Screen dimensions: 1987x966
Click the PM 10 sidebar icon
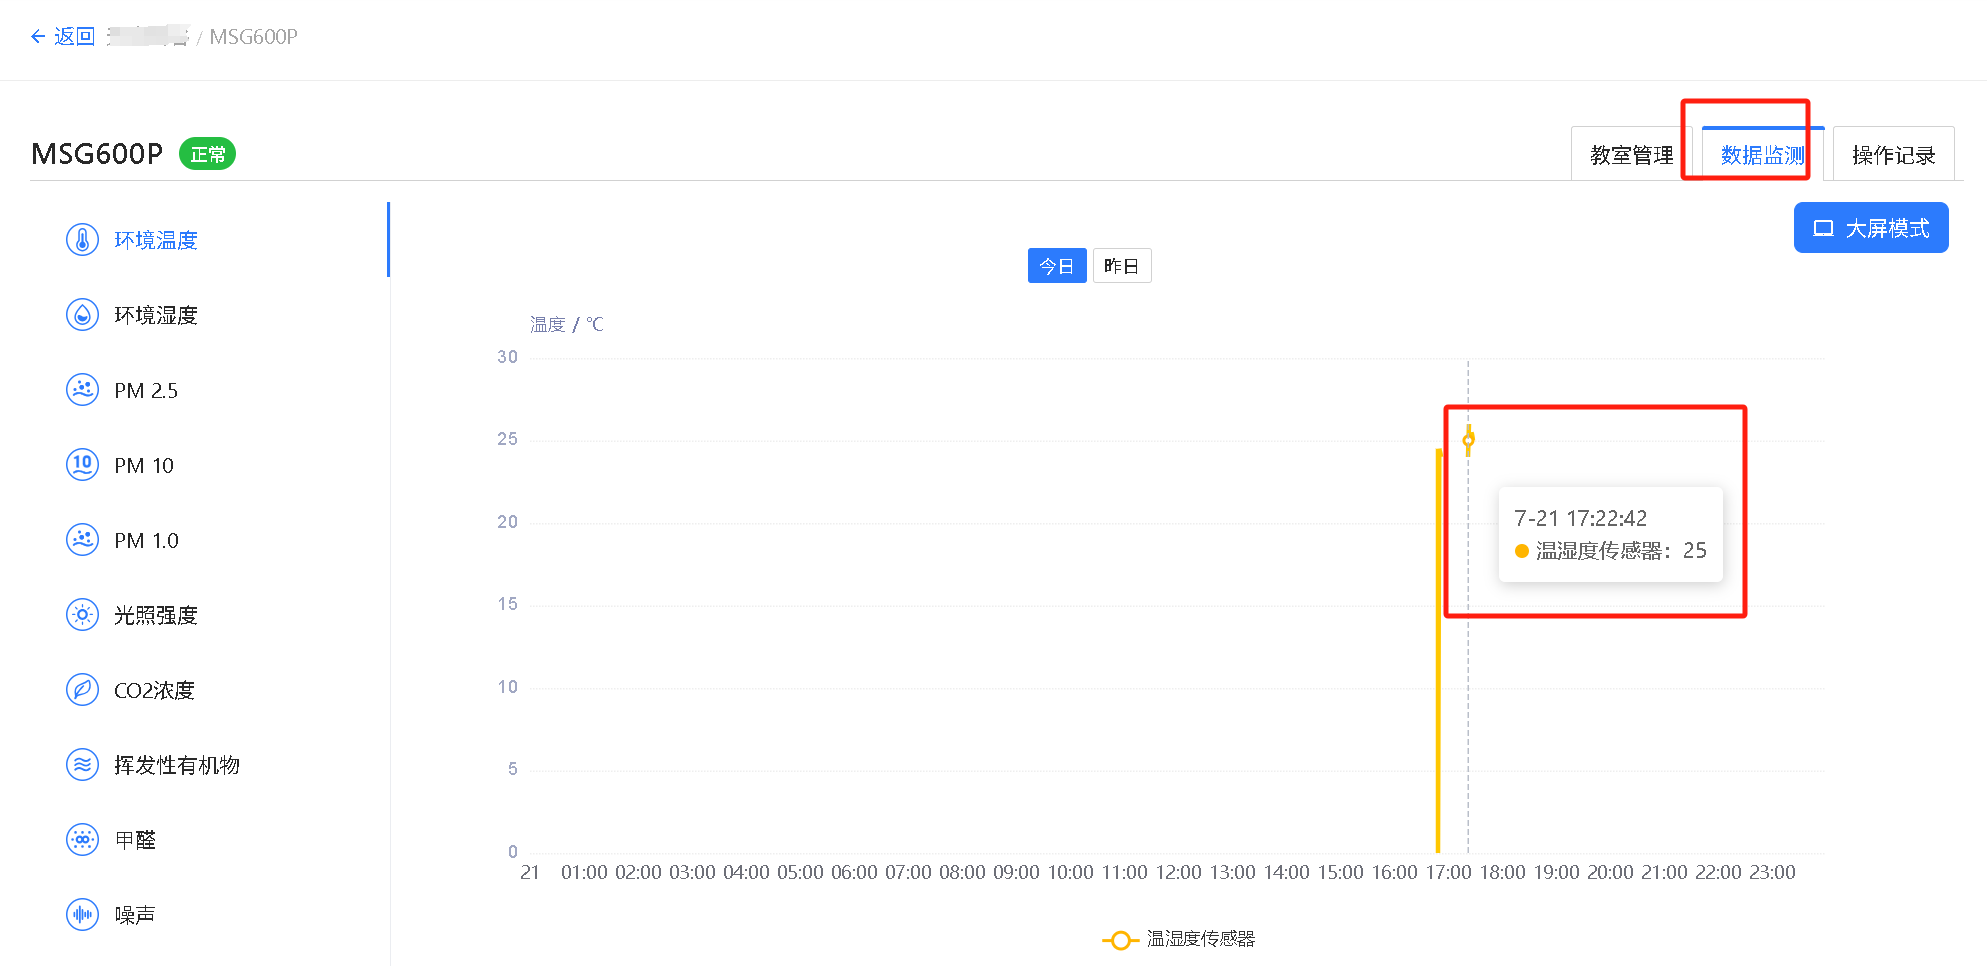point(82,465)
